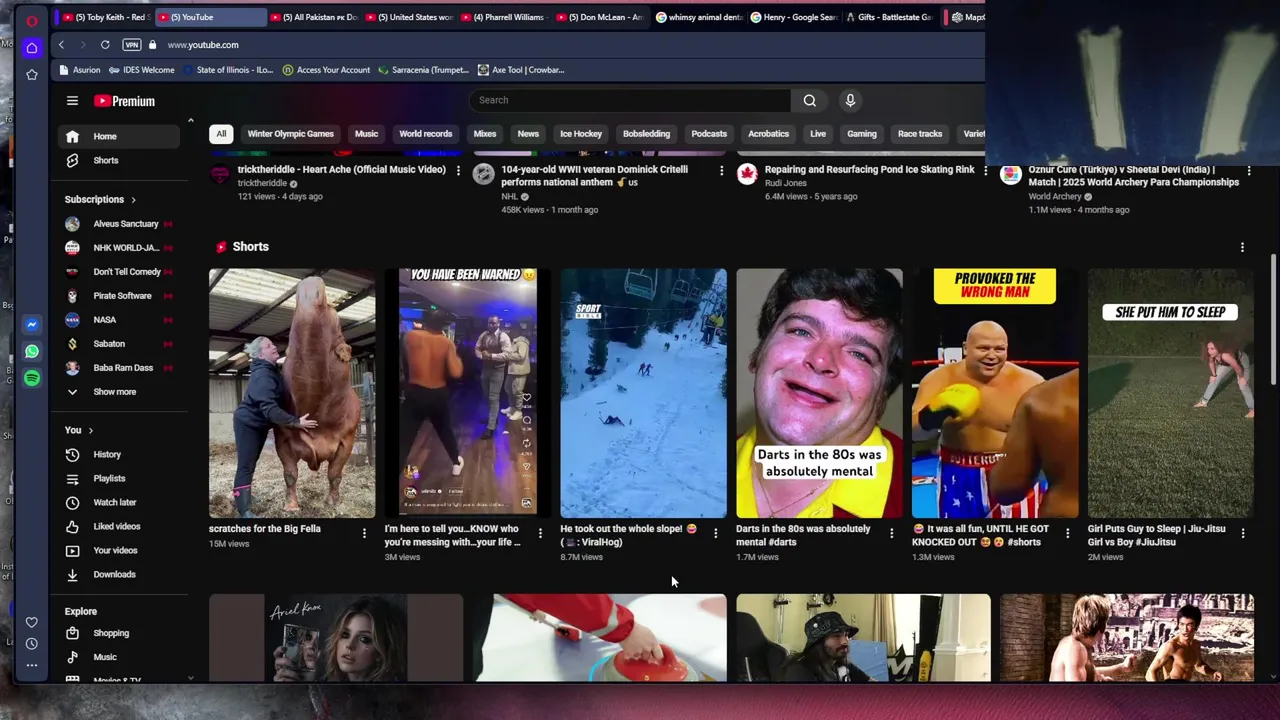Open options for 104-year-old WWII veteran video
Image resolution: width=1280 pixels, height=720 pixels.
[x=721, y=171]
